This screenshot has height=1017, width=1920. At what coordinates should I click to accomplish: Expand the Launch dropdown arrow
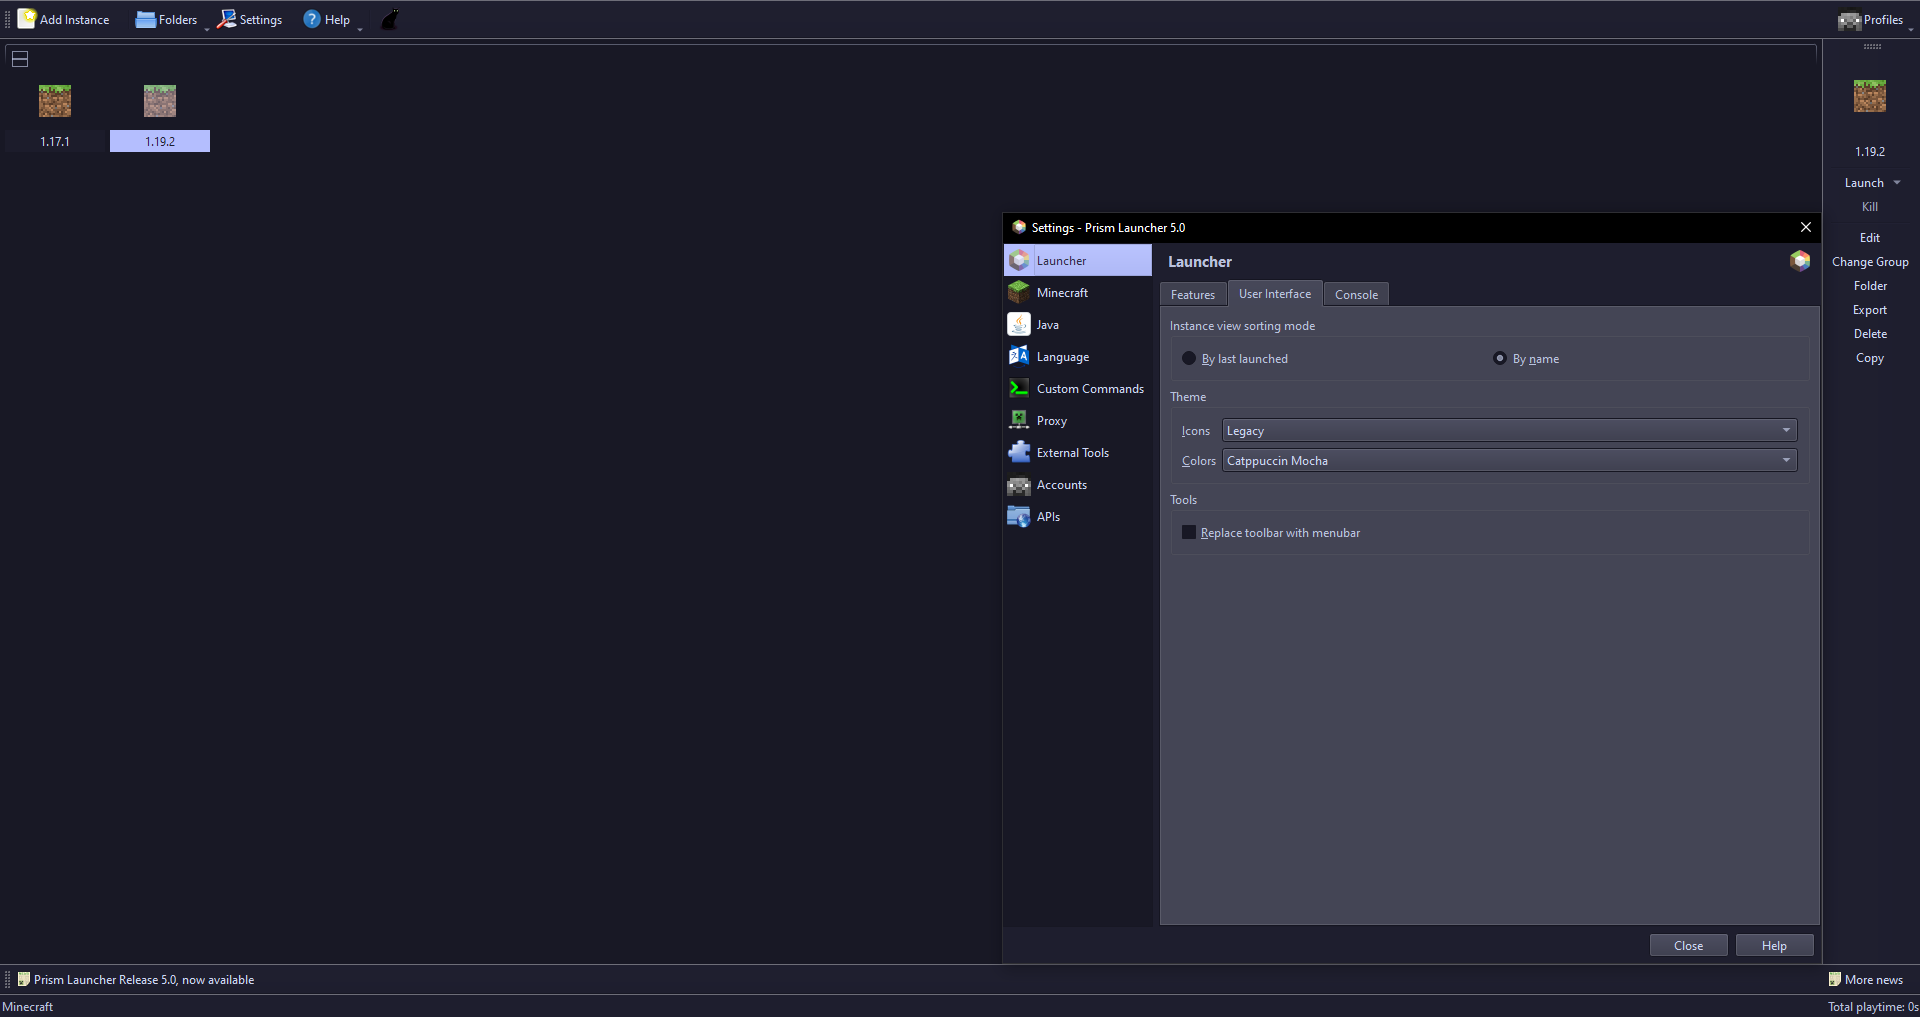point(1897,182)
